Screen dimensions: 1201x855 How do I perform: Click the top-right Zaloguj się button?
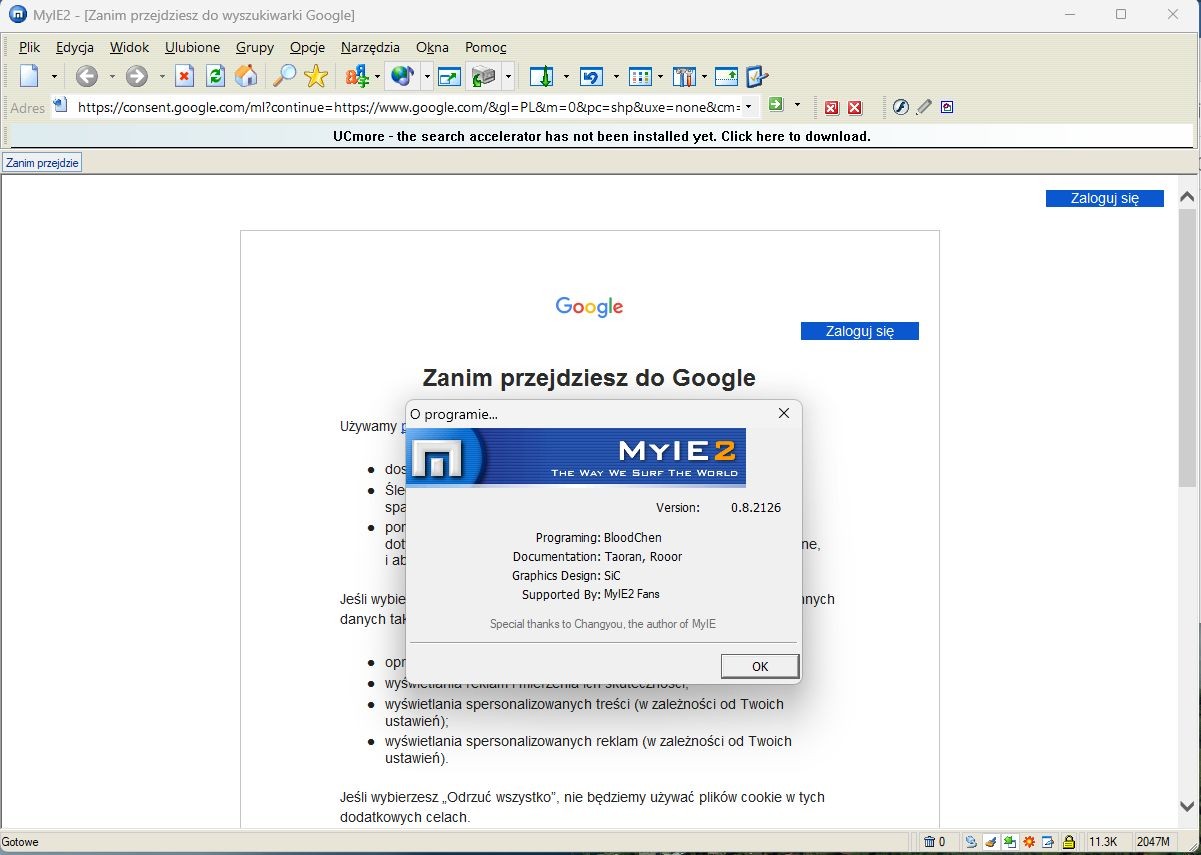[1105, 198]
